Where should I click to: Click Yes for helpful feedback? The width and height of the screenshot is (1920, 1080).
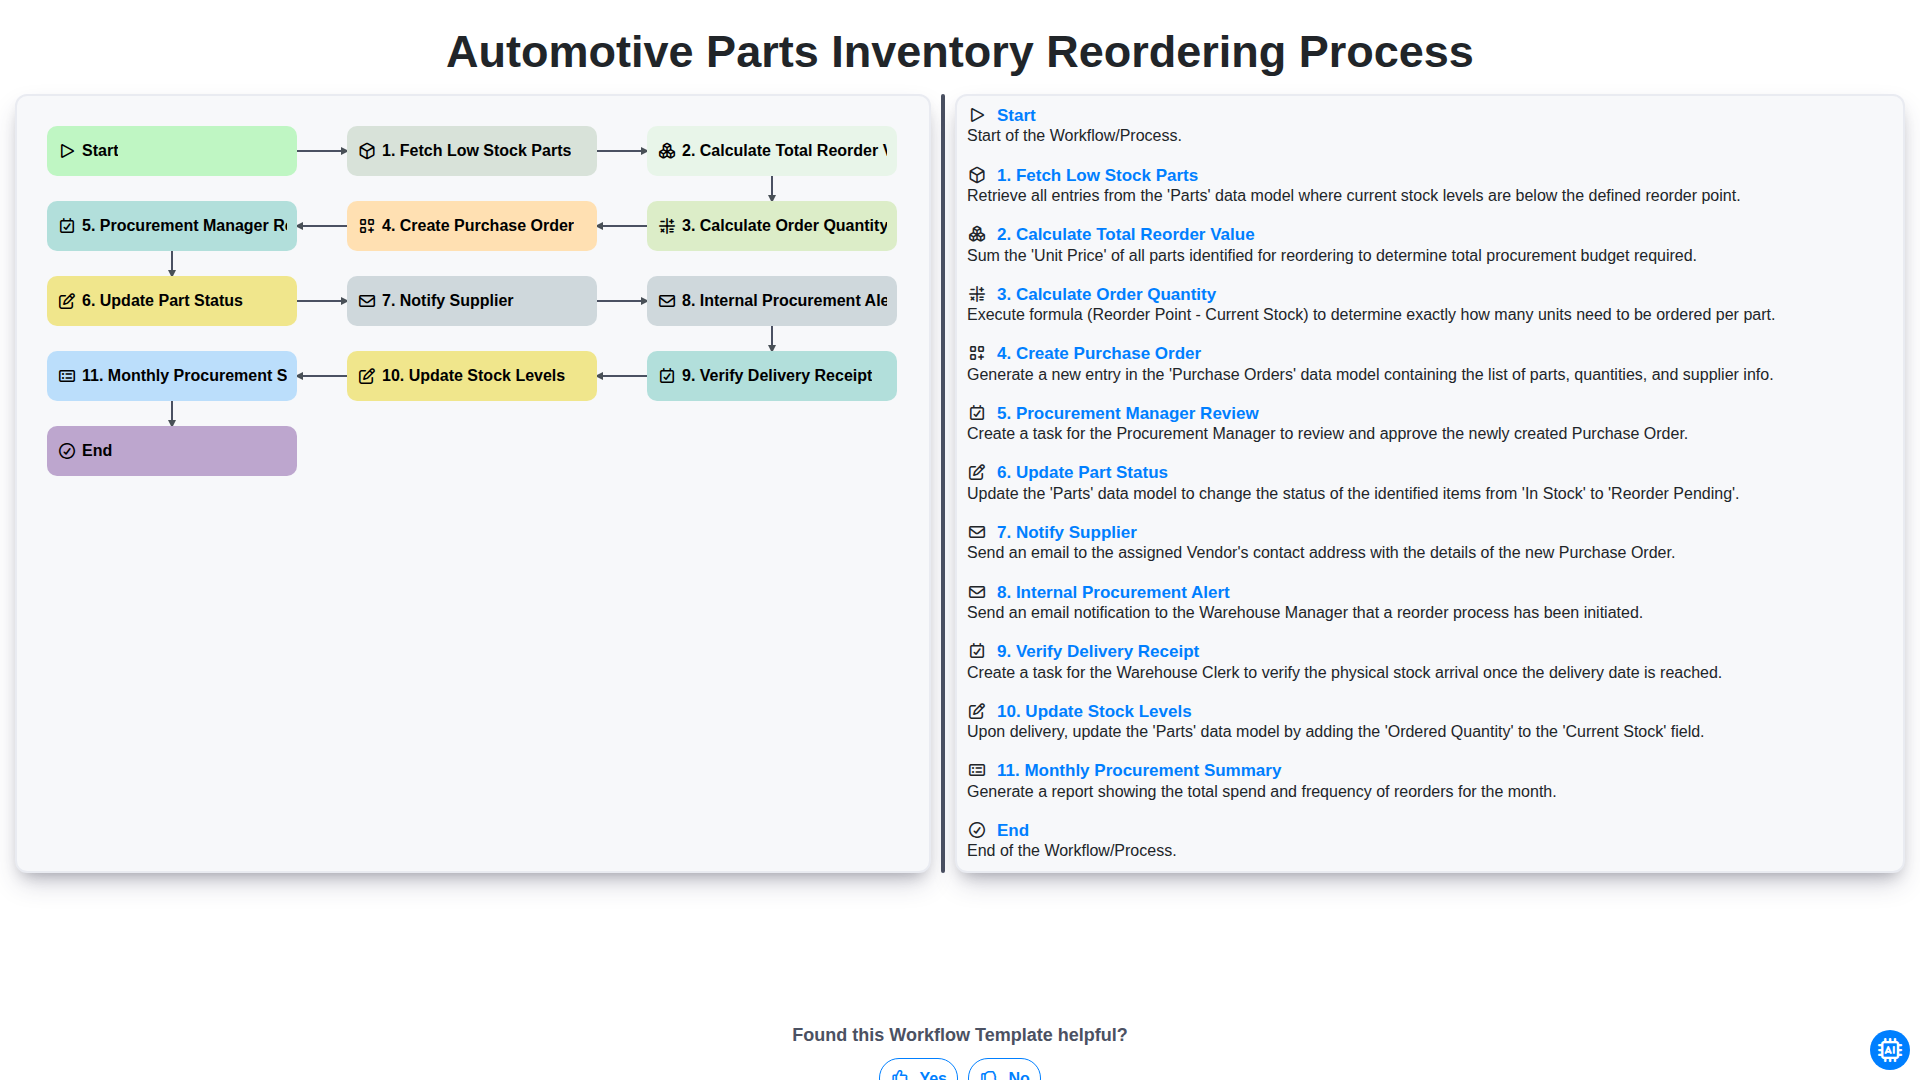point(918,1070)
